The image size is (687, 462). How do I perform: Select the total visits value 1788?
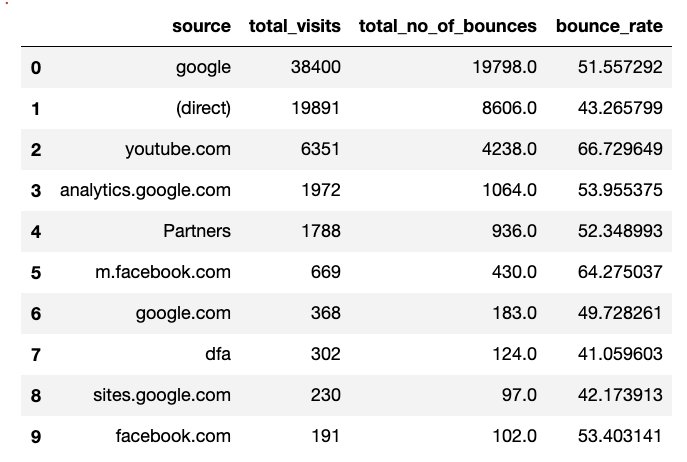click(321, 231)
